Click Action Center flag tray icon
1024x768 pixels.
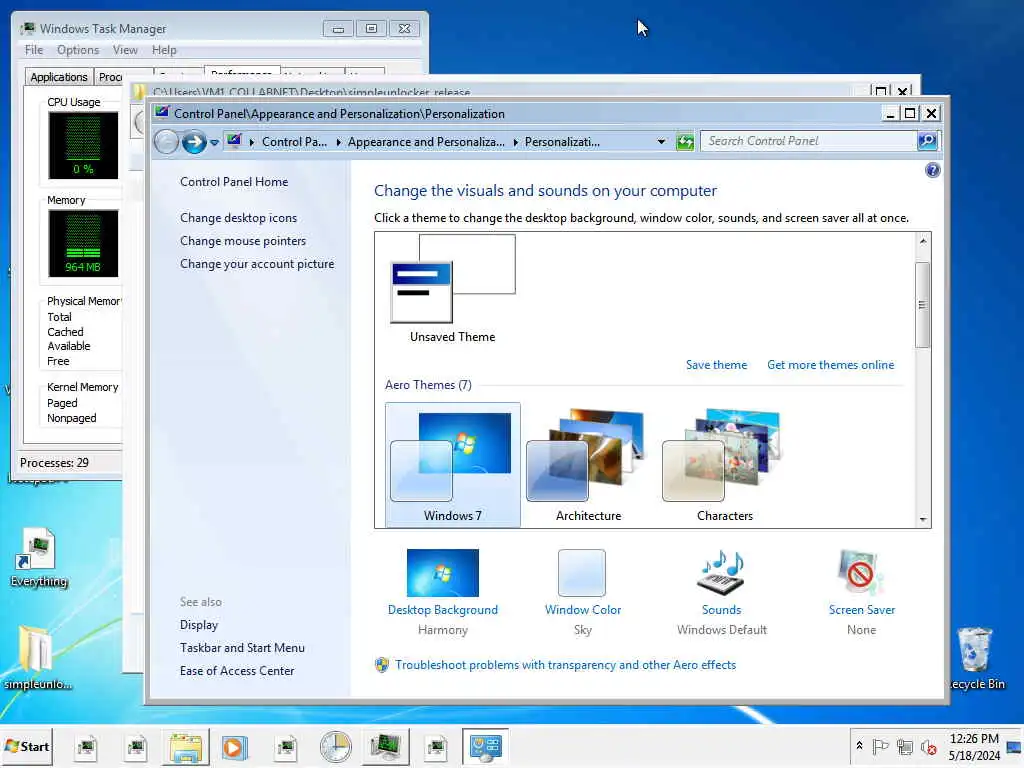tap(880, 746)
